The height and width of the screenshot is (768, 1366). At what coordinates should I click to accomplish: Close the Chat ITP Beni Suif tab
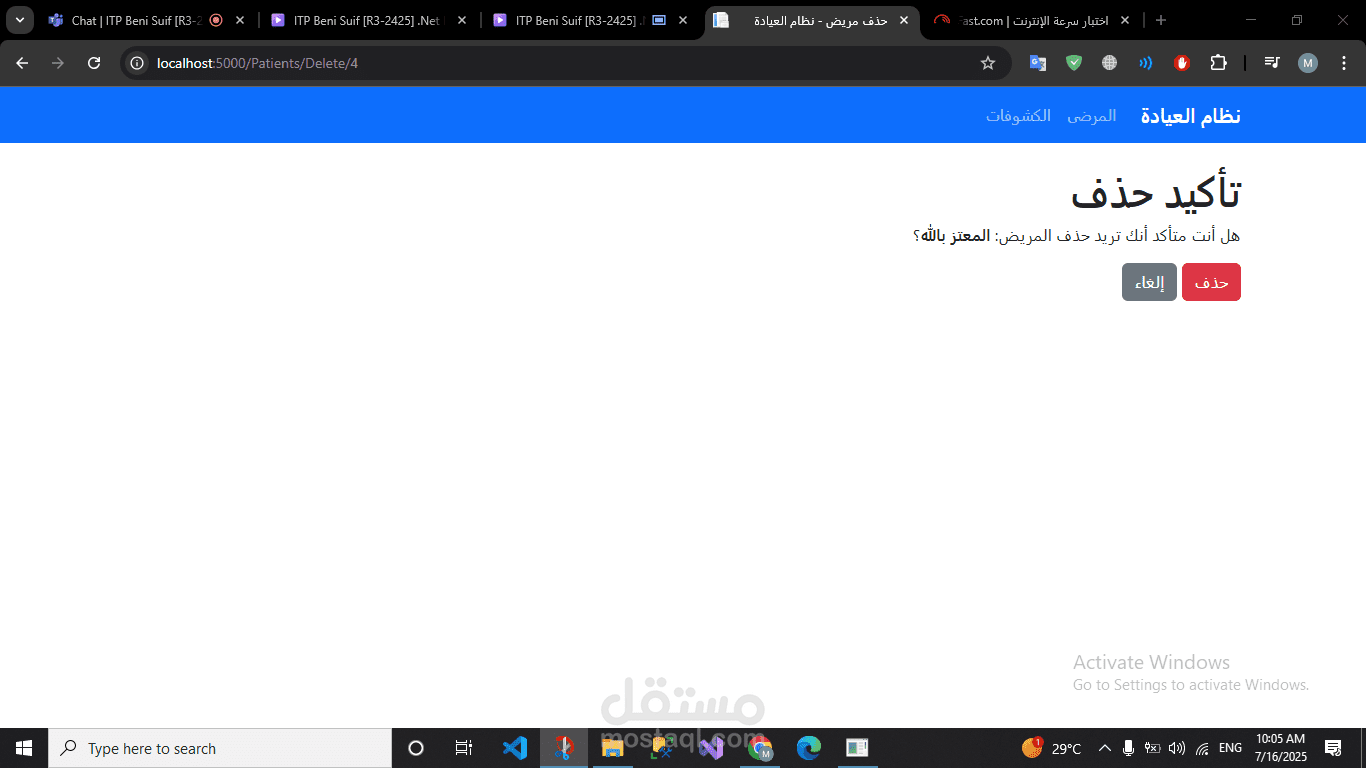(240, 20)
